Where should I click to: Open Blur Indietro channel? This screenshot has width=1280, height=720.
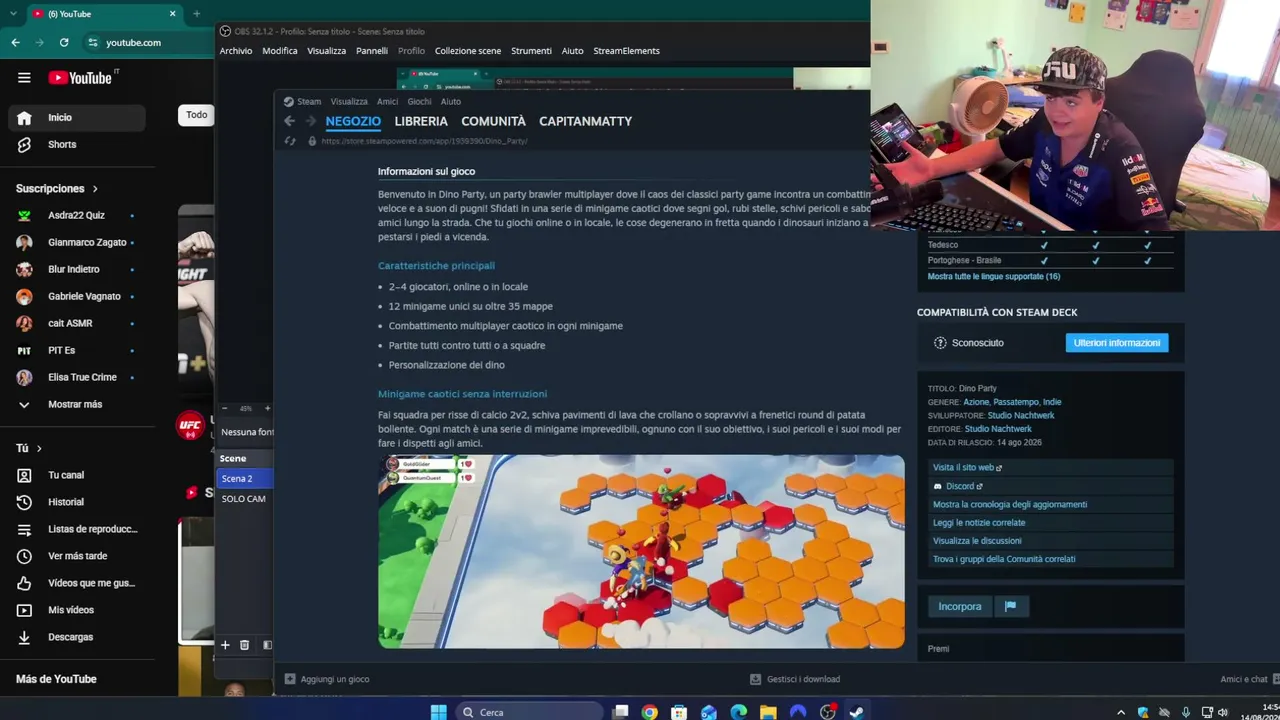[x=77, y=269]
